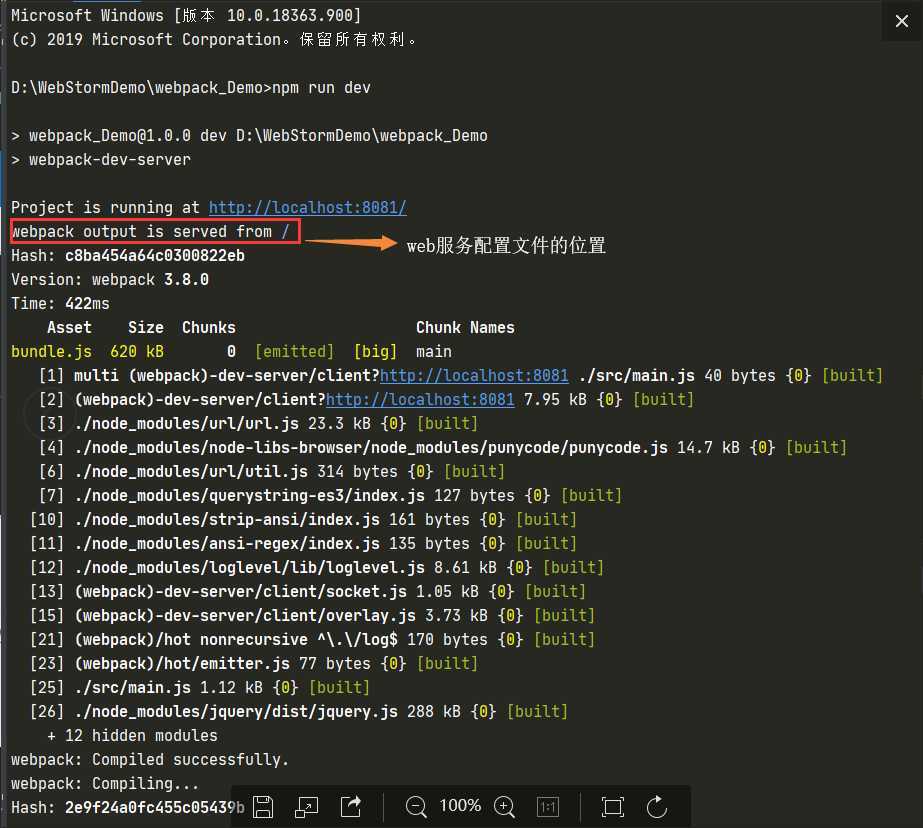This screenshot has height=828, width=923.
Task: Click the first Hash value c8ba454a64c0300822eb
Action: tap(155, 255)
